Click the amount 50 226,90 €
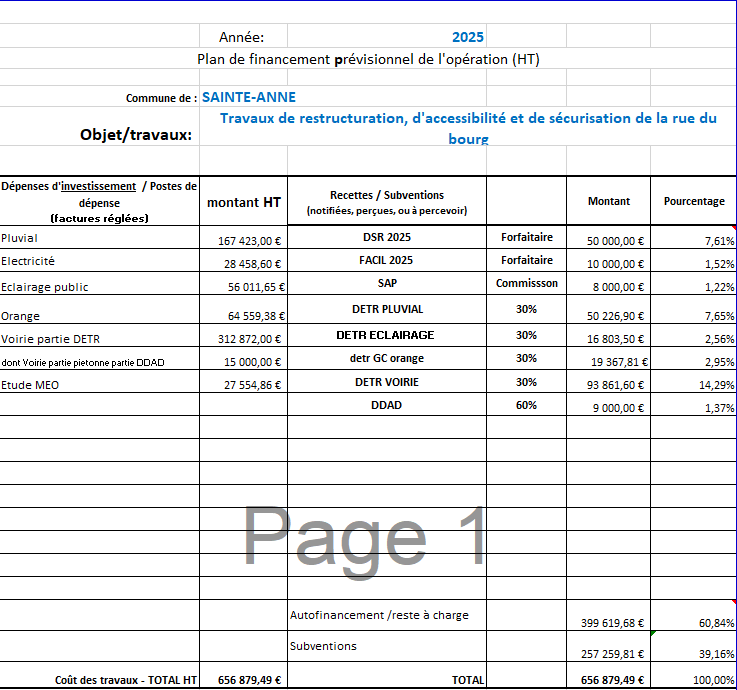Image resolution: width=737 pixels, height=690 pixels. [x=615, y=316]
